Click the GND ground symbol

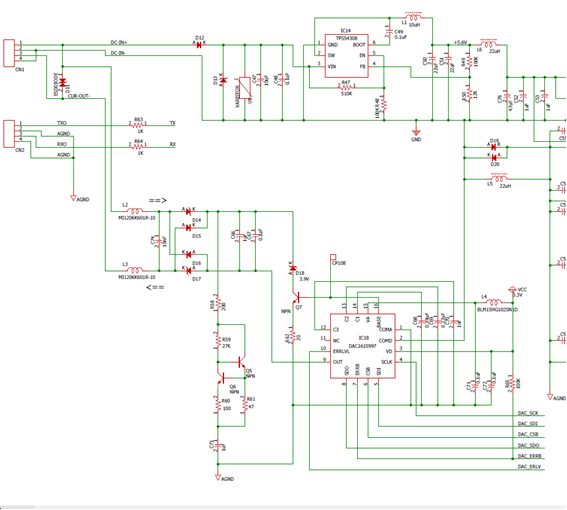(416, 133)
